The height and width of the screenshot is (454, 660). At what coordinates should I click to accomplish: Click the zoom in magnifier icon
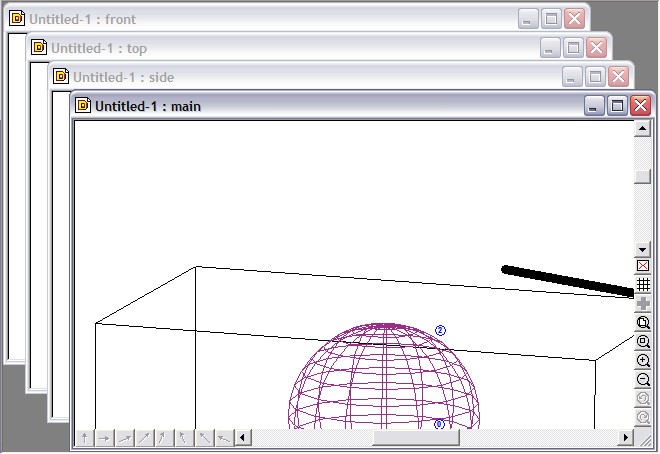(x=643, y=361)
